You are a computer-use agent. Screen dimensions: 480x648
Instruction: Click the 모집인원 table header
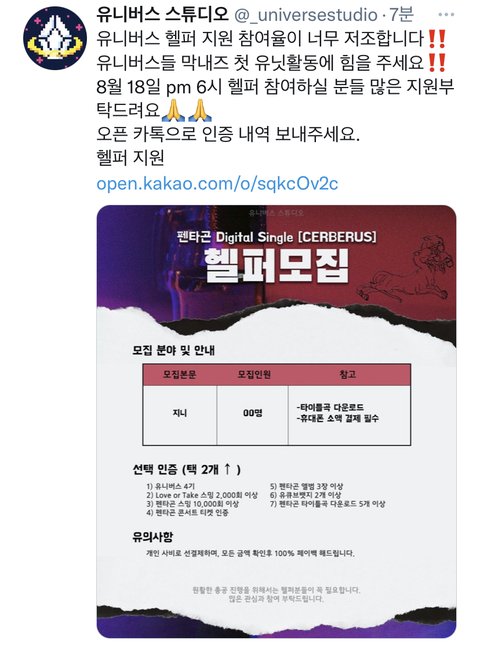click(253, 374)
